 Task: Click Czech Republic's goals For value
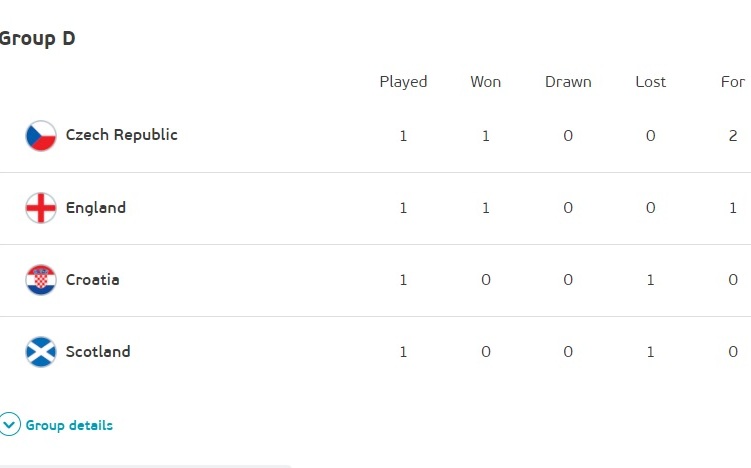click(733, 136)
